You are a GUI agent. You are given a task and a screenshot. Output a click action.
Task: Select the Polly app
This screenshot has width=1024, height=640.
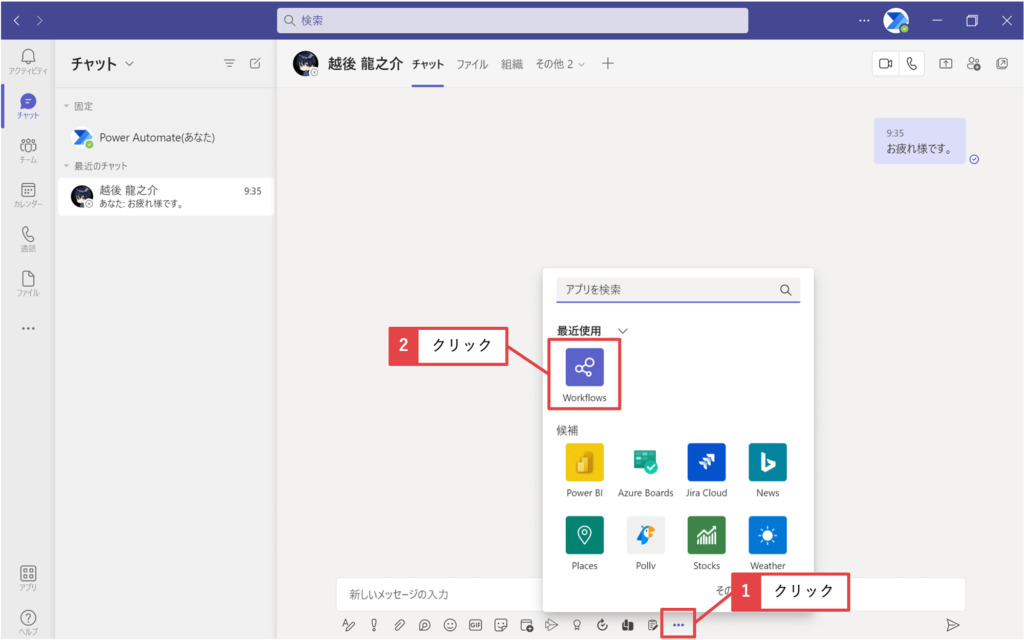click(645, 543)
